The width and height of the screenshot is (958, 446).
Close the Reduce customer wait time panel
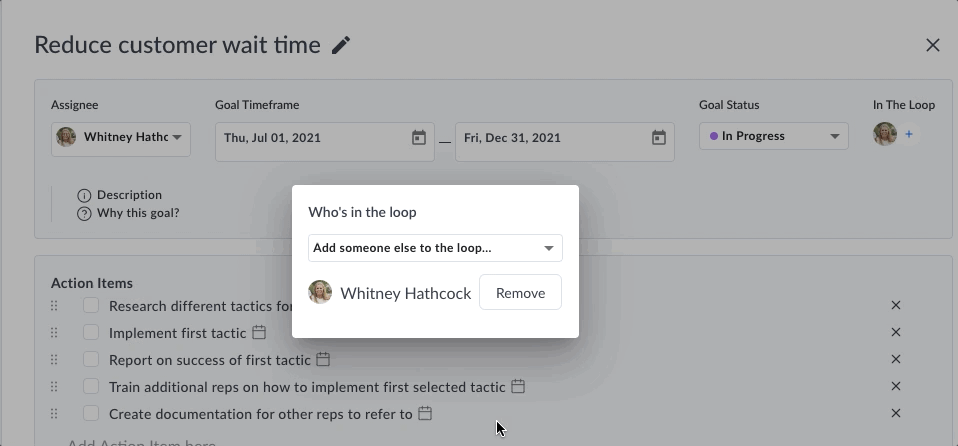pyautogui.click(x=932, y=45)
